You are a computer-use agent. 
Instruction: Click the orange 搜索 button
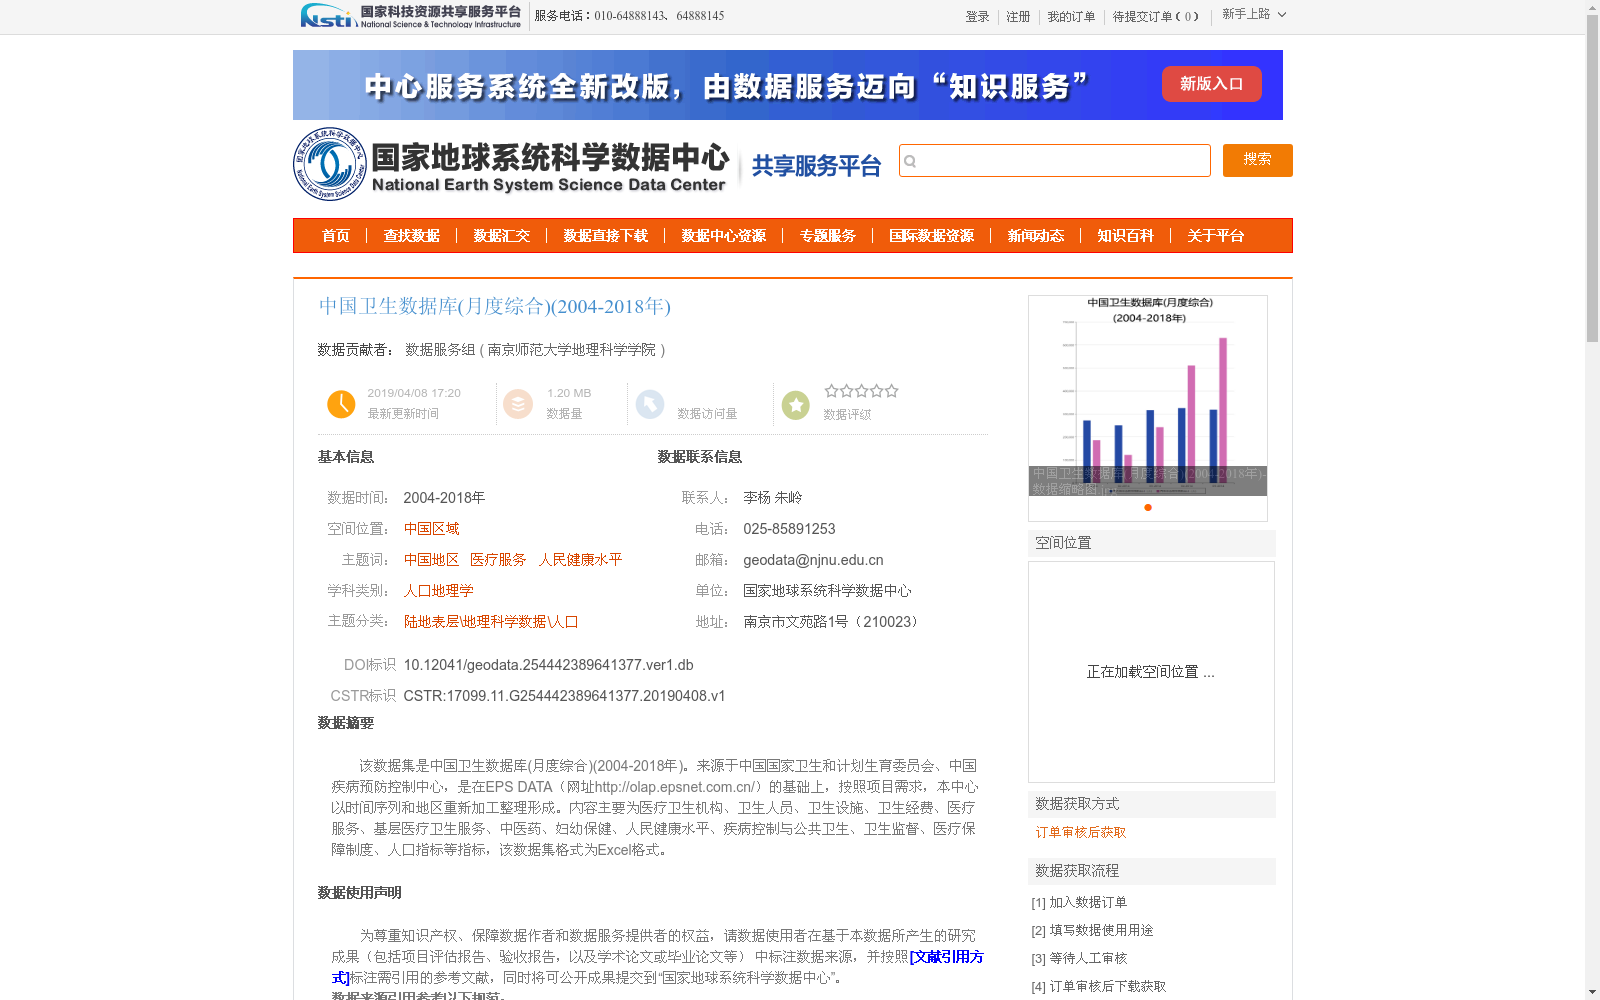1258,160
